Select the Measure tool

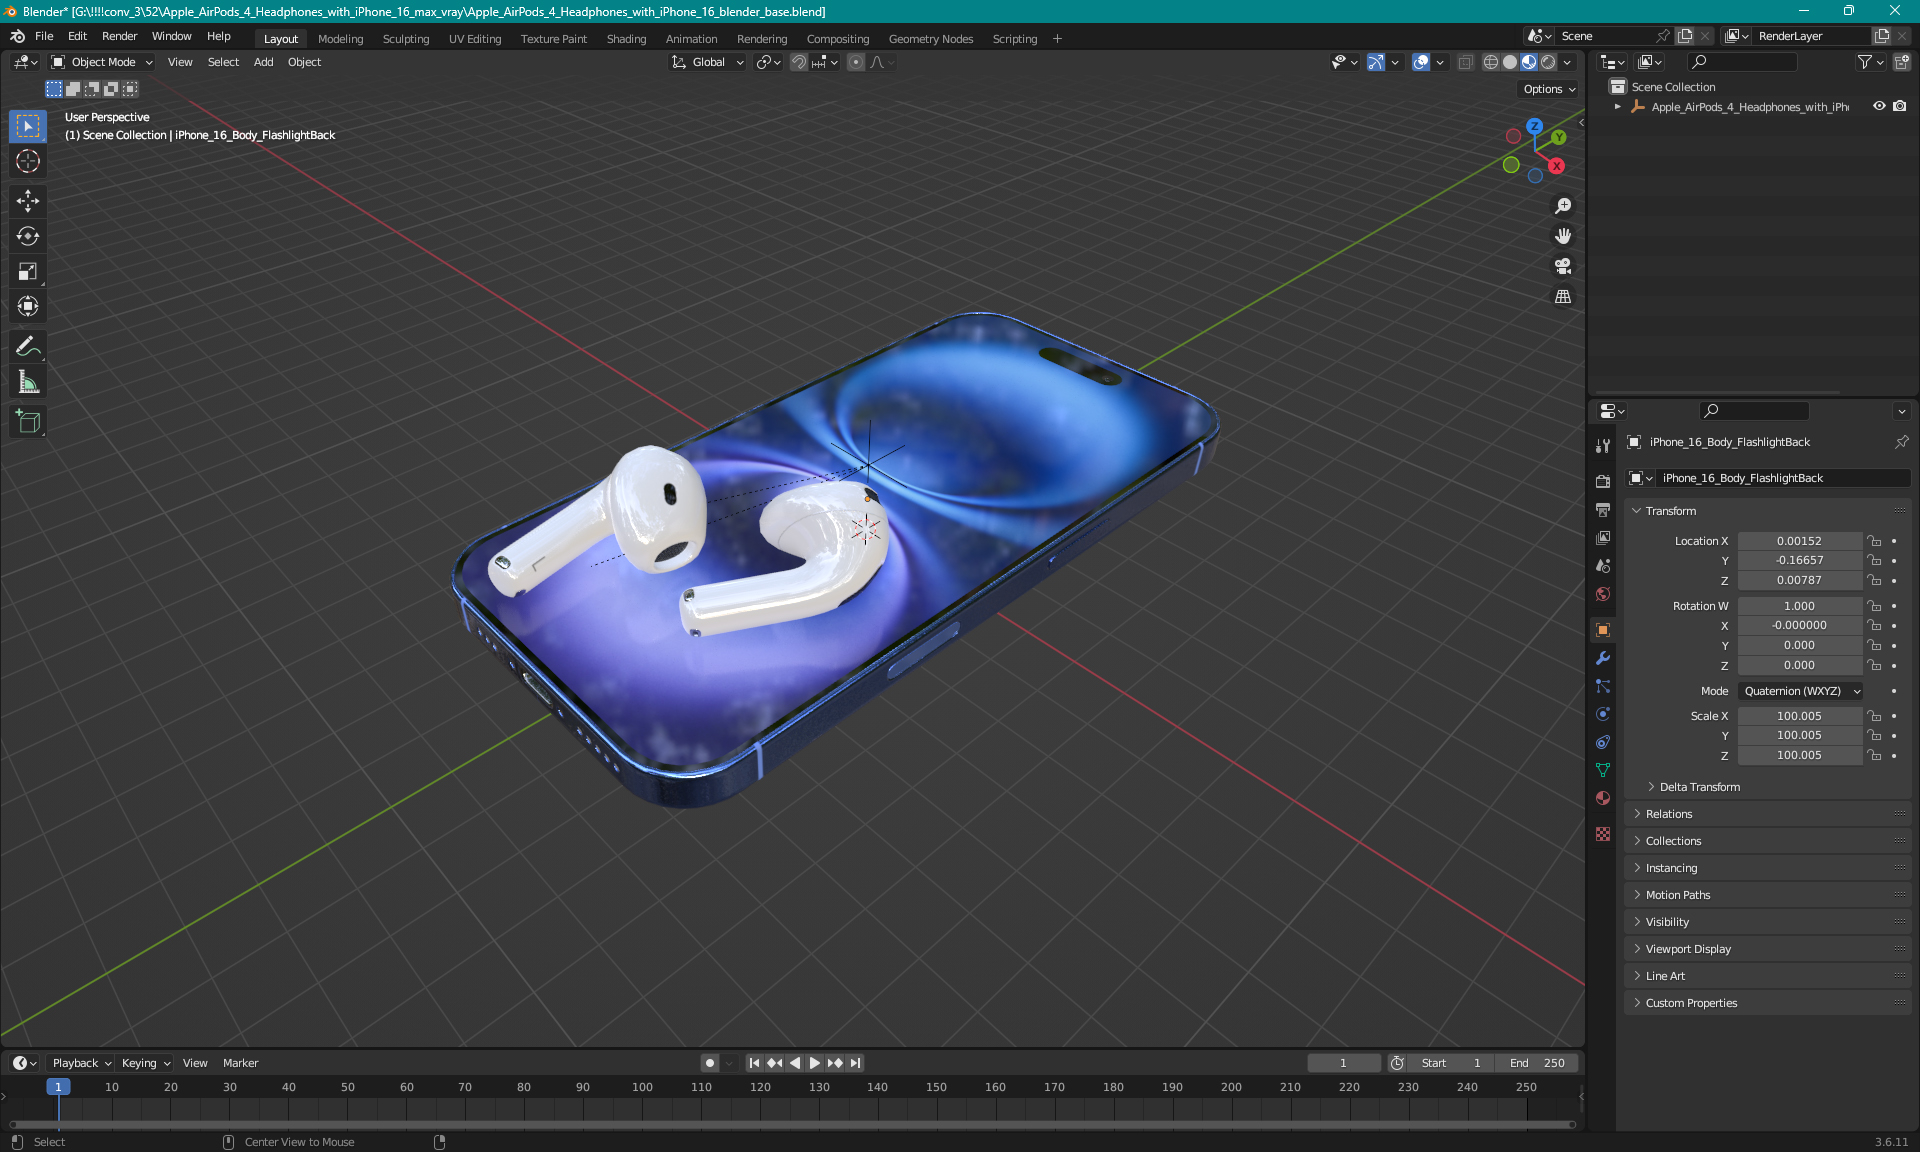pyautogui.click(x=28, y=381)
